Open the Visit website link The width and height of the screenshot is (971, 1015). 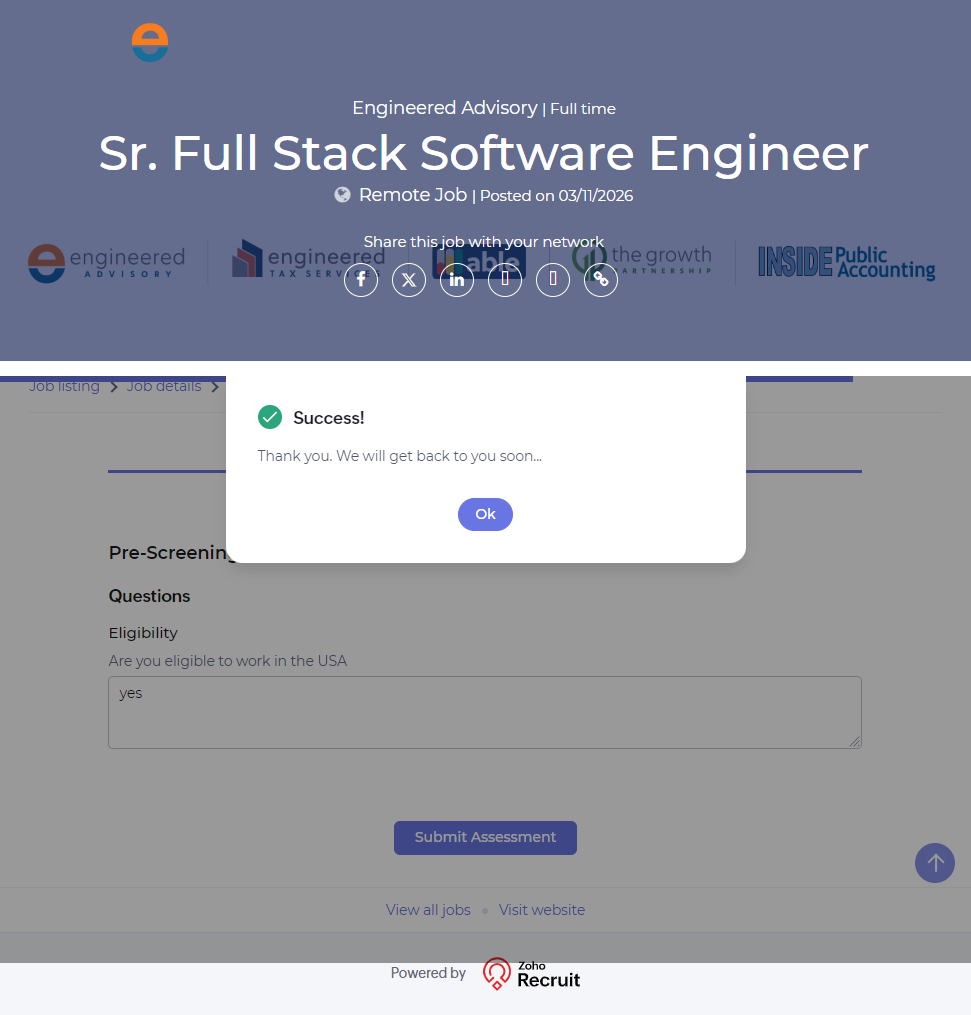click(542, 910)
